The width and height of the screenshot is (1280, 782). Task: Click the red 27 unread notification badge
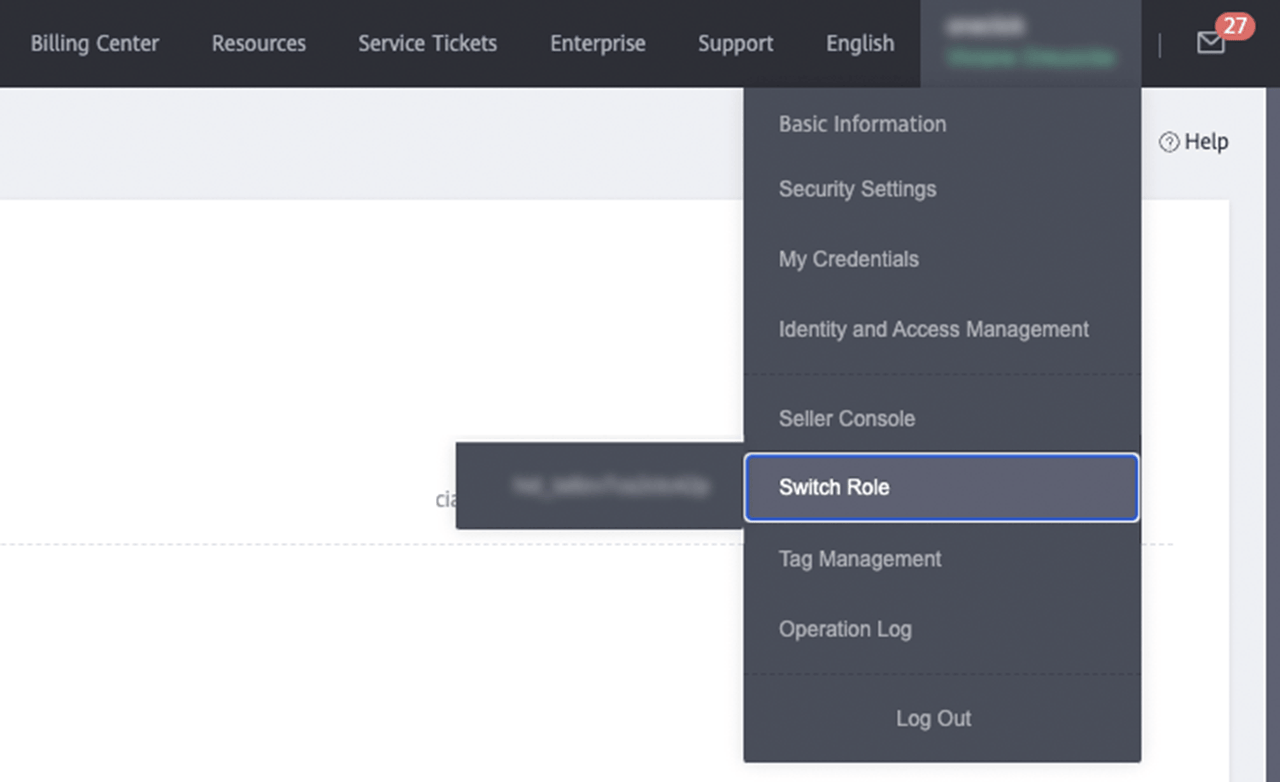point(1235,25)
